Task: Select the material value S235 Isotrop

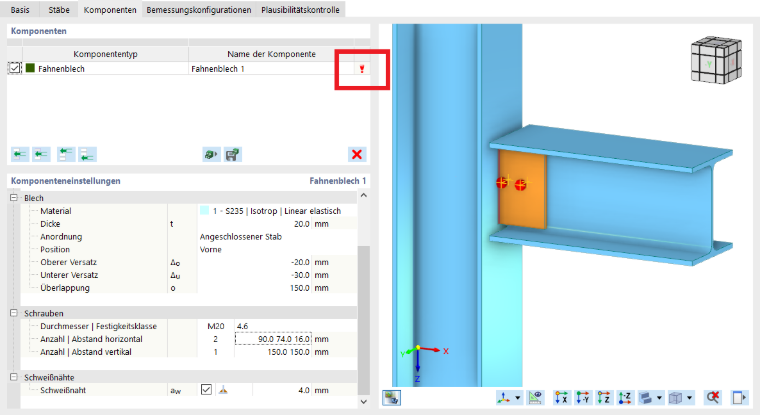Action: coord(277,211)
